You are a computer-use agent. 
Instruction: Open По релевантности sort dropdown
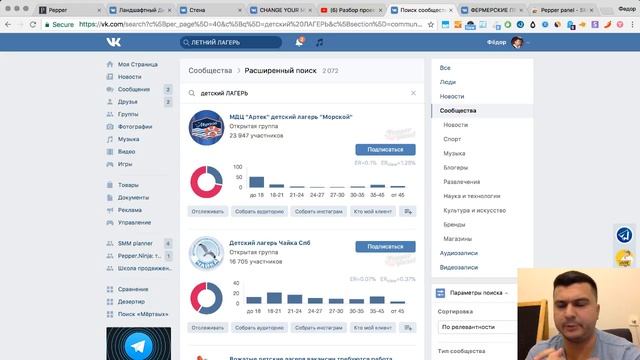click(477, 327)
